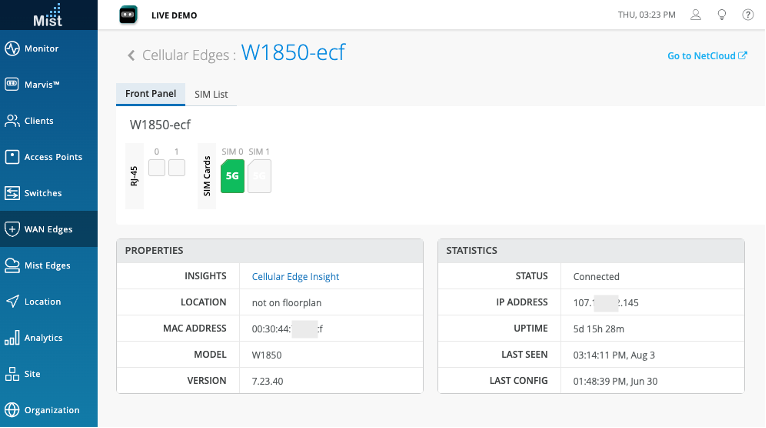Select the inactive SIM 1 card
Screen dimensions: 766x428
tap(259, 176)
